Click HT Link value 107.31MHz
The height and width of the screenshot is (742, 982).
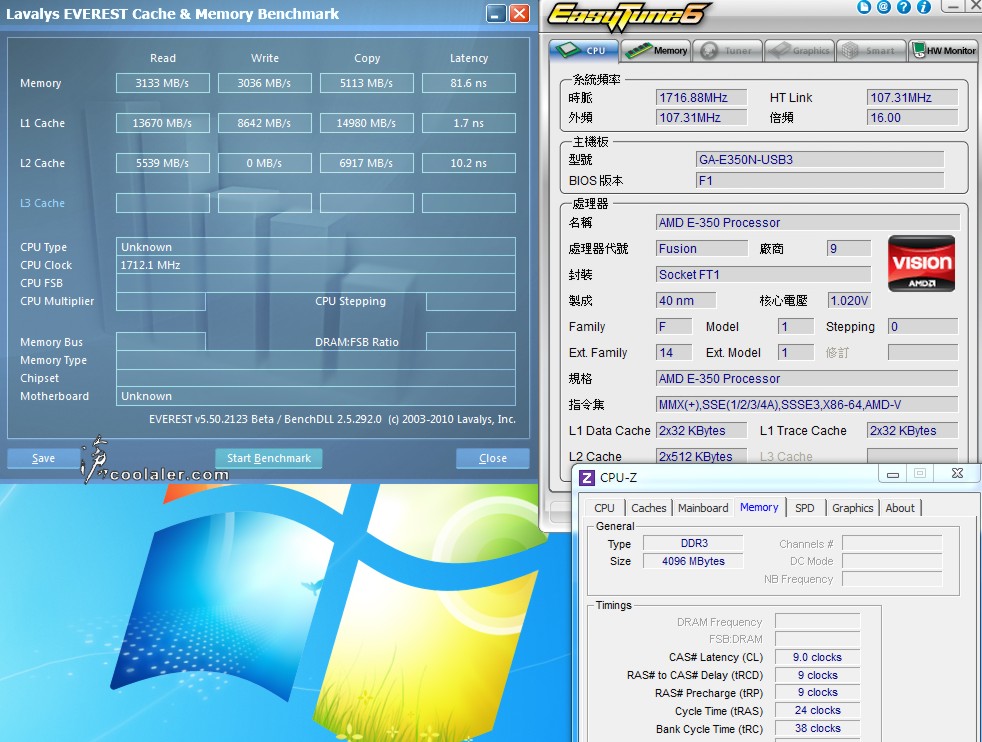pyautogui.click(x=912, y=98)
